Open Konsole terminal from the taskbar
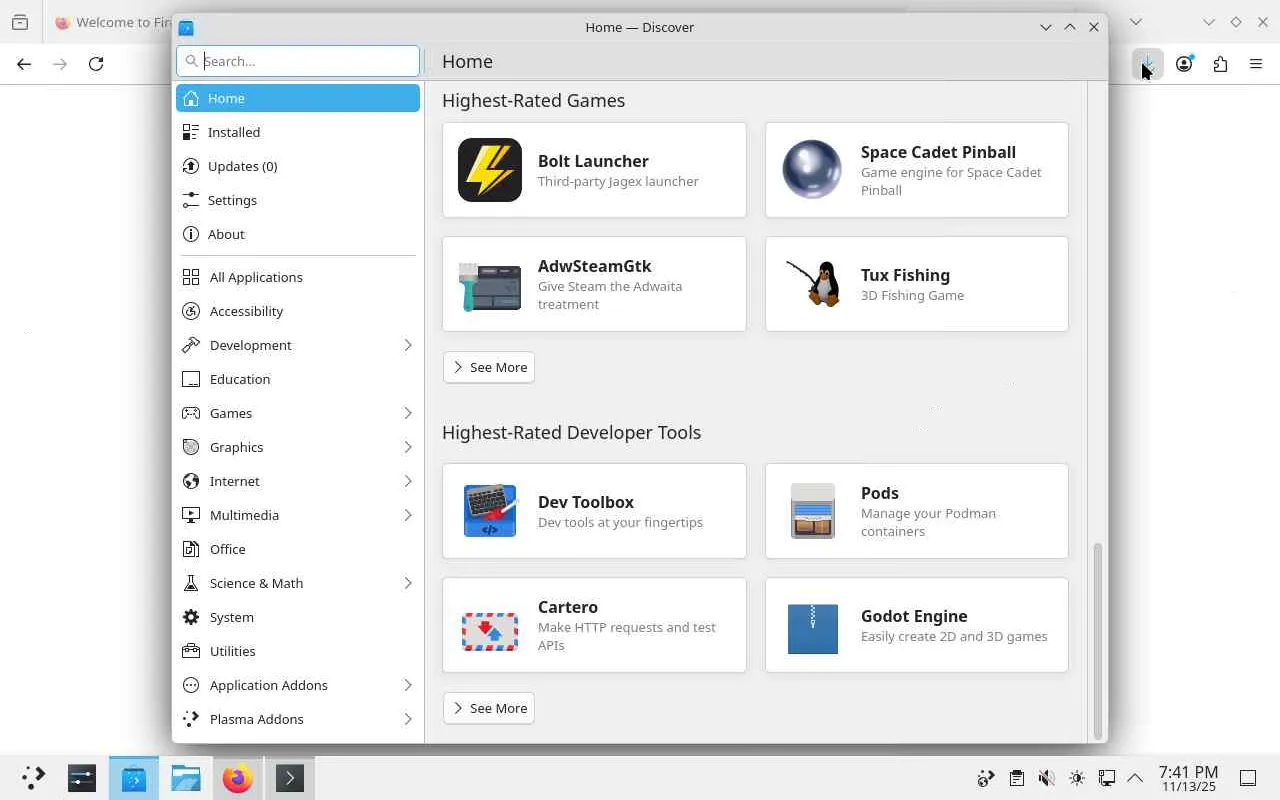 click(290, 778)
